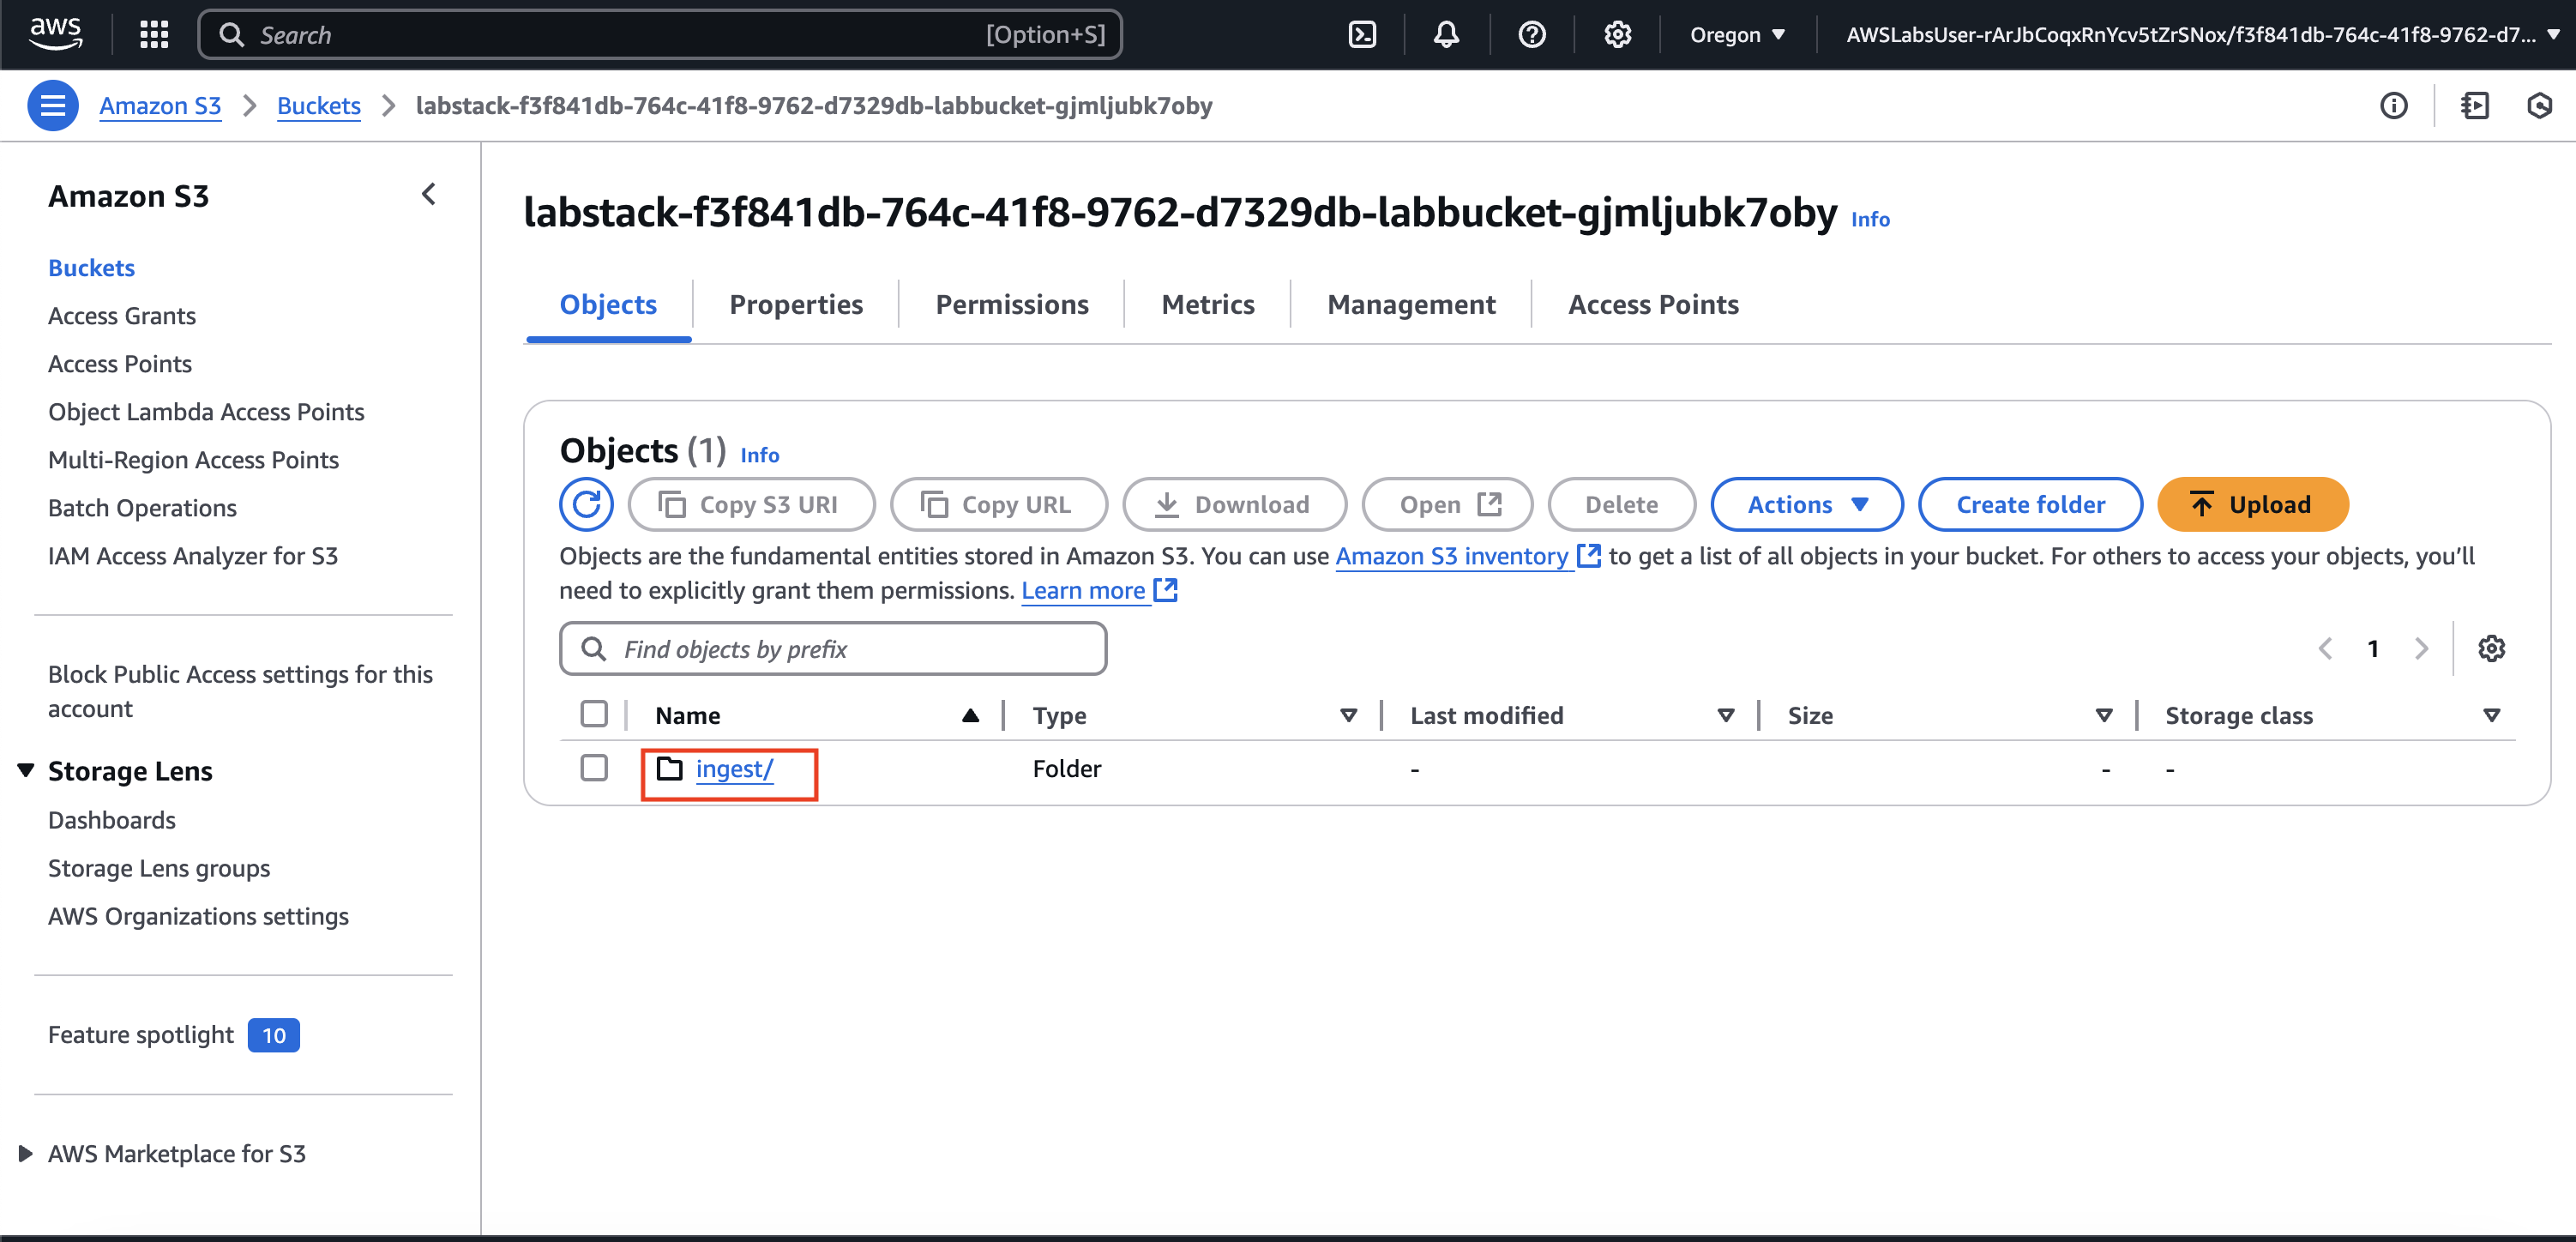Open the Actions dropdown
Viewport: 2576px width, 1242px height.
tap(1806, 504)
